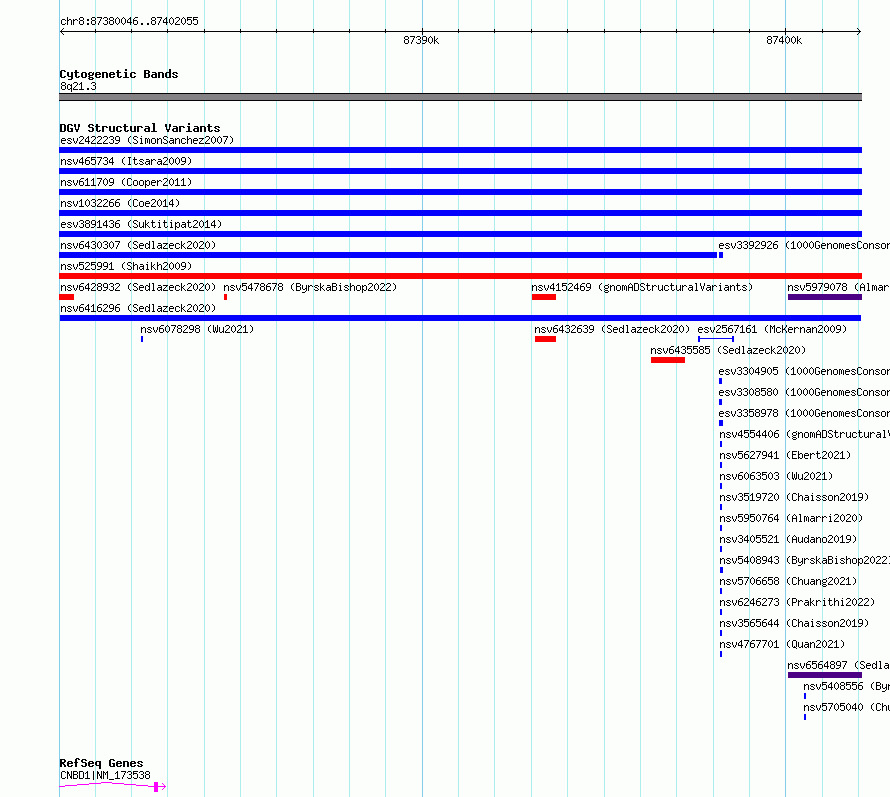Select the nsv6430307 (Sedlazeck2020) variant label
This screenshot has height=797, width=890.
pyautogui.click(x=138, y=245)
